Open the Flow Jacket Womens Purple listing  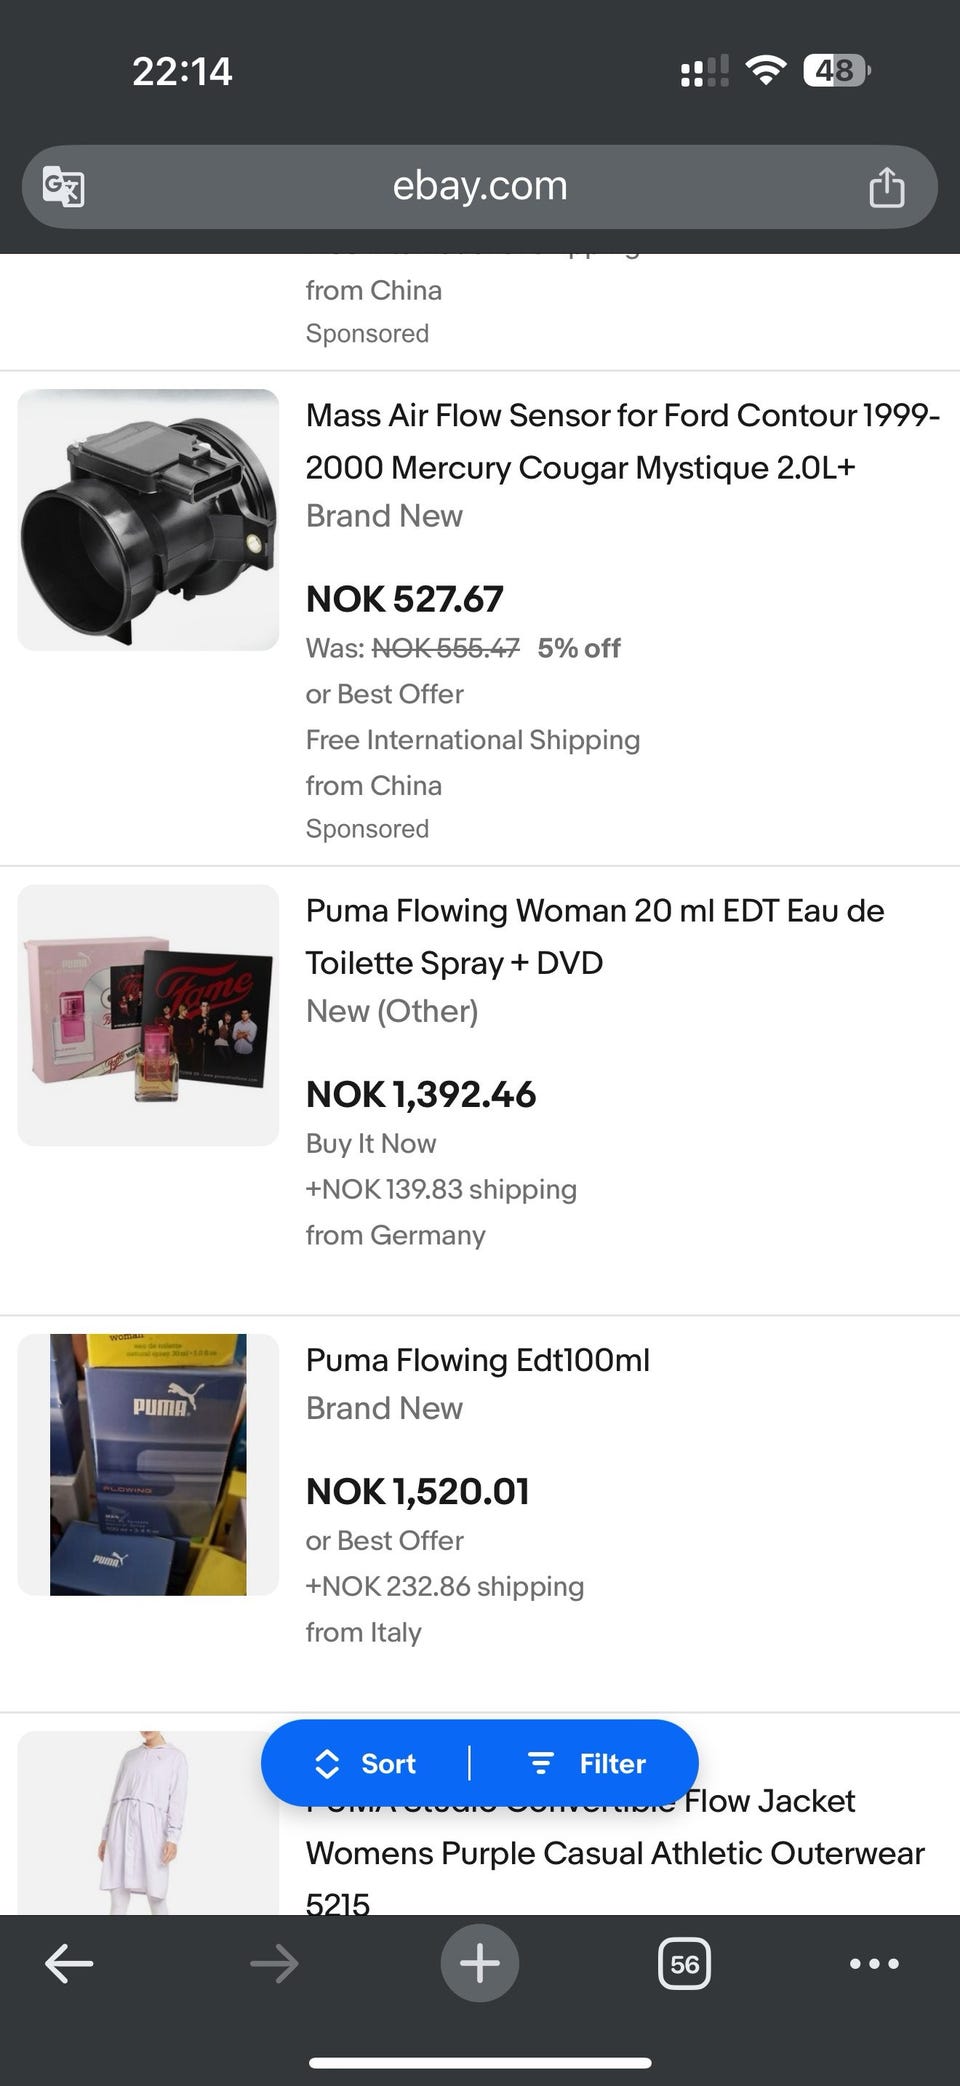(x=615, y=1853)
